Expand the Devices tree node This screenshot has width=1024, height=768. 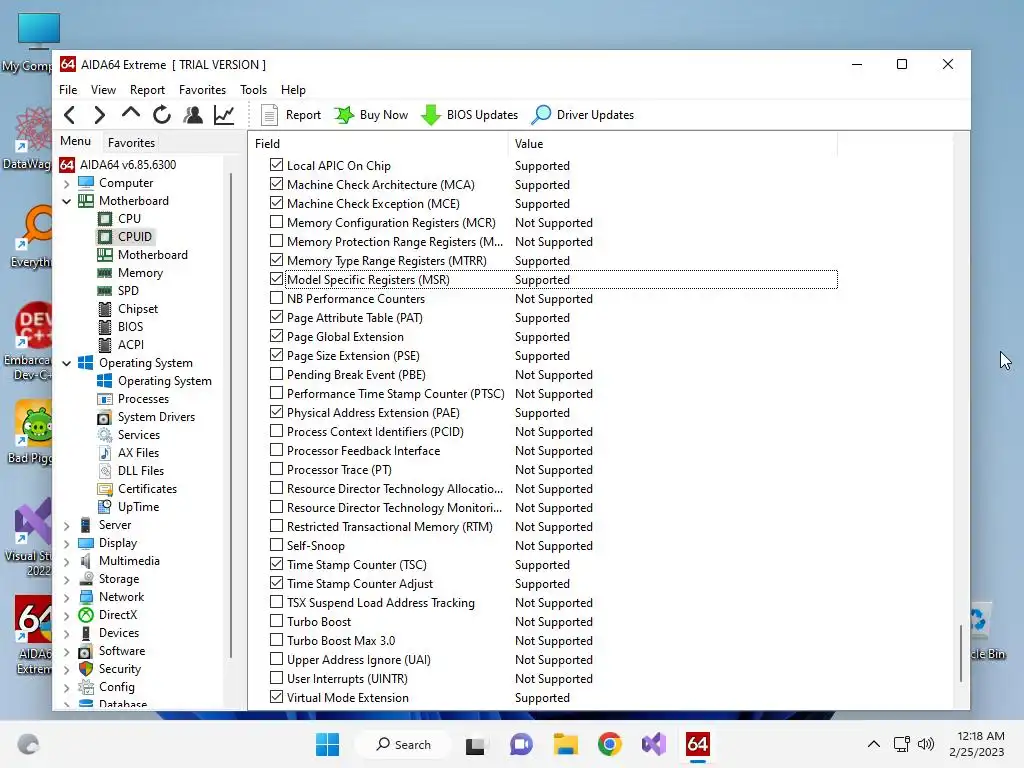click(67, 633)
